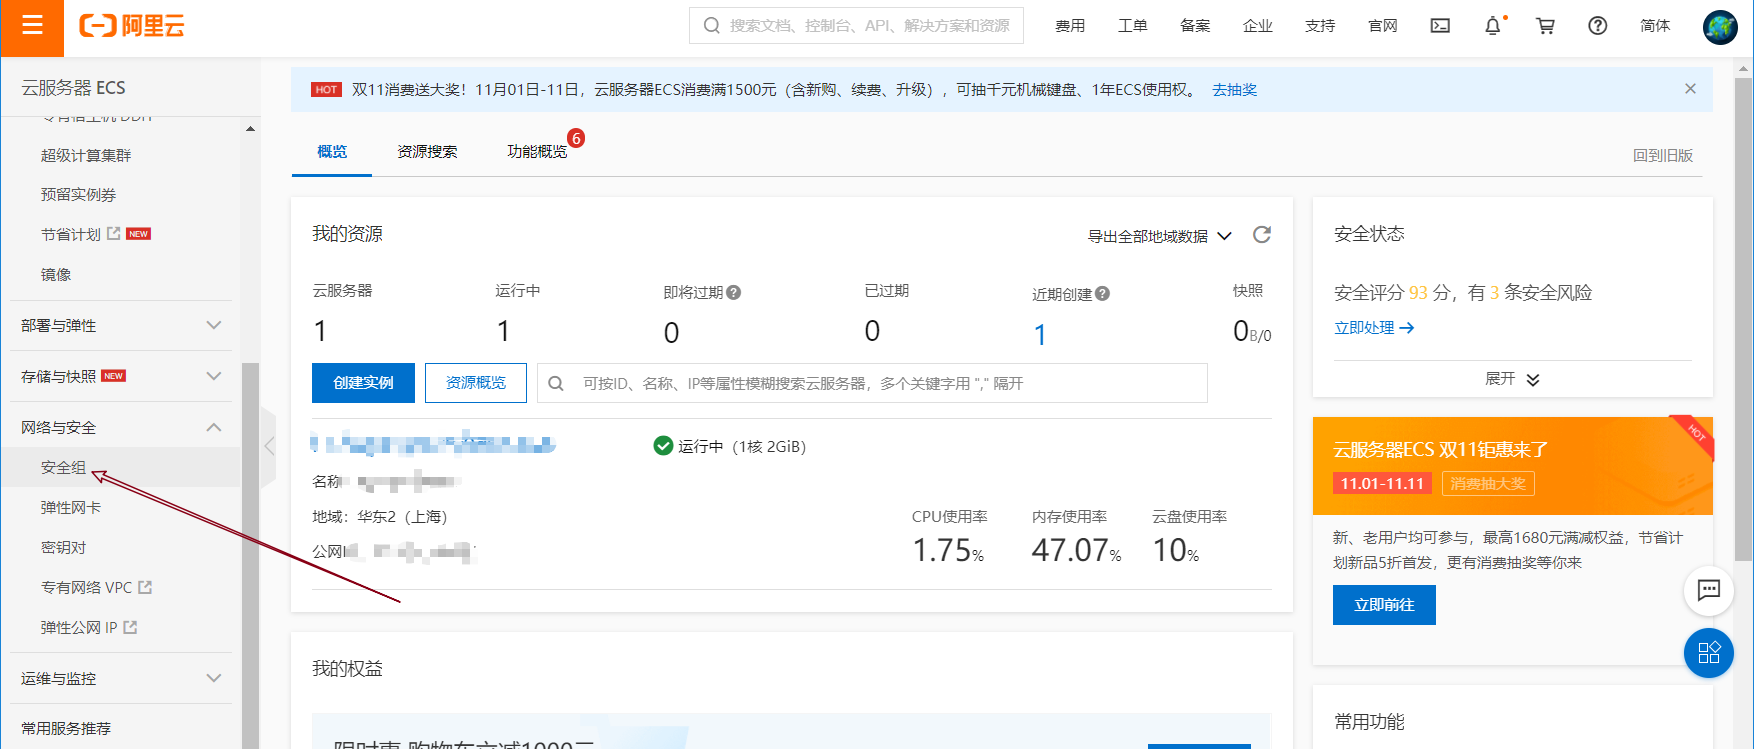
Task: Expand the security status panel (展开)
Action: (1512, 379)
